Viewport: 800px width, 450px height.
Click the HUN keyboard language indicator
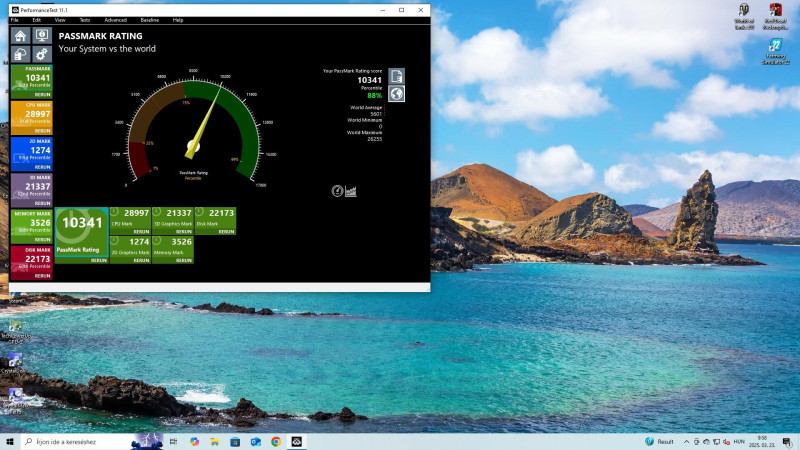pos(739,442)
